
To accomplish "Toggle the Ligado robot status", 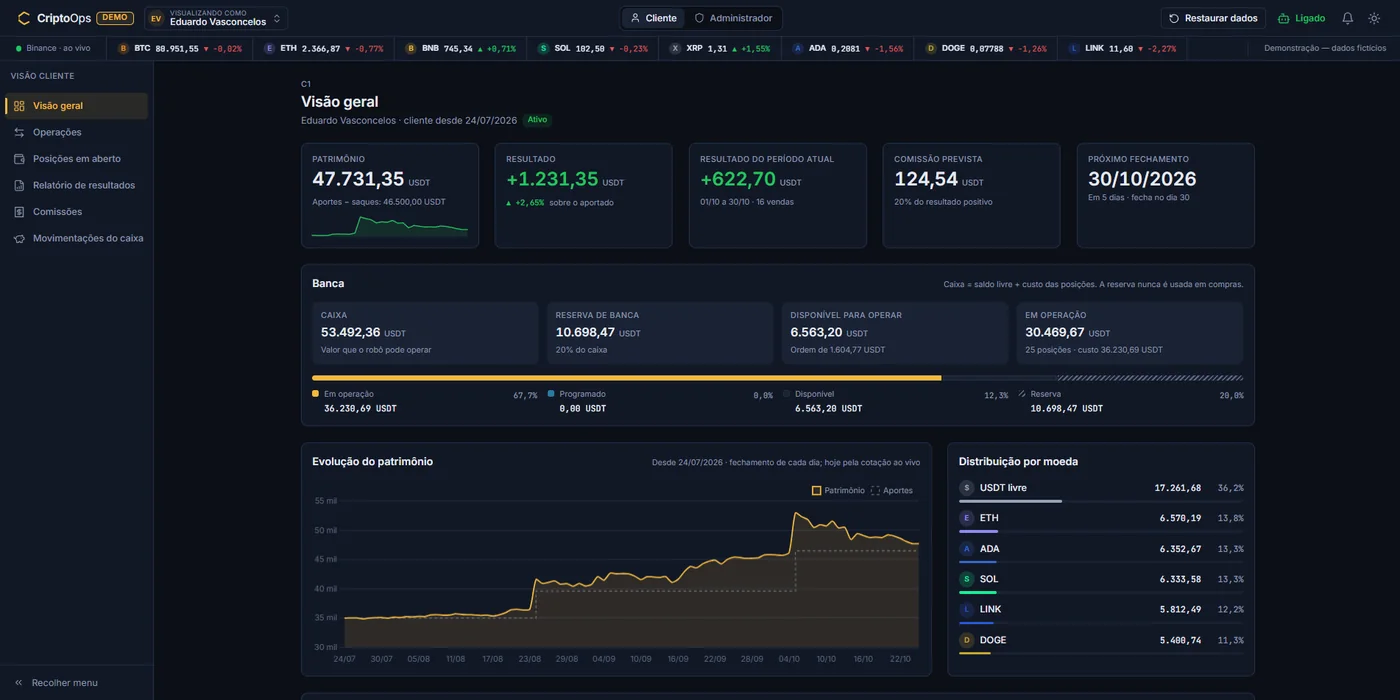I will tap(1301, 18).
